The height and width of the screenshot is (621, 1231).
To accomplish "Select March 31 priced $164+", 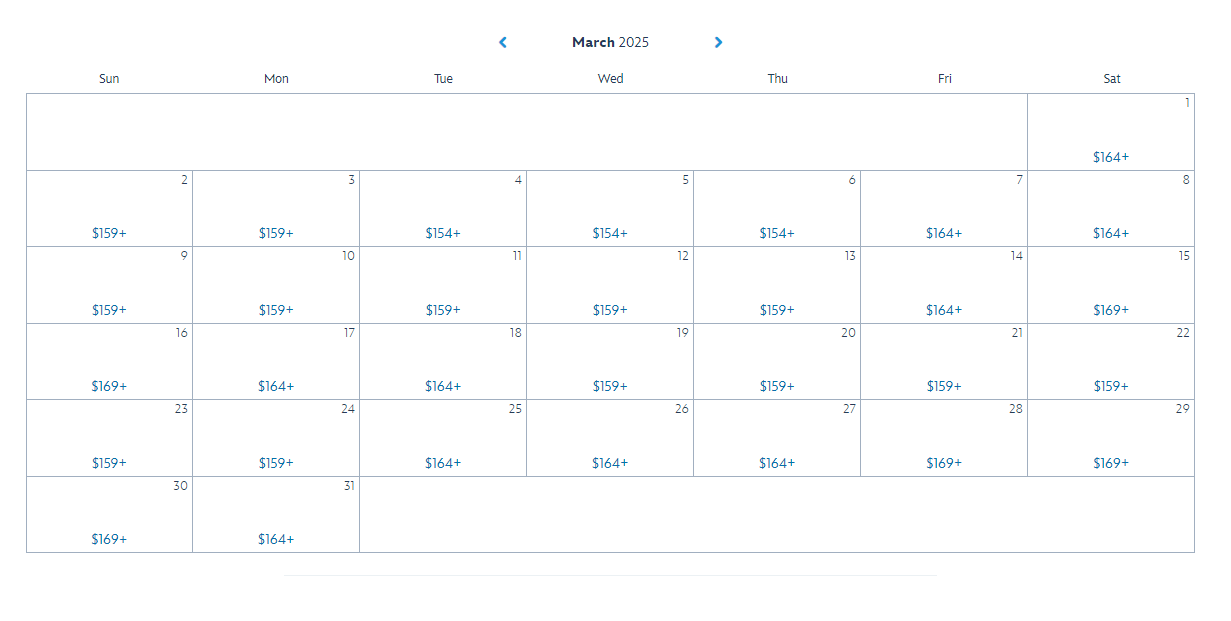I will (x=276, y=515).
